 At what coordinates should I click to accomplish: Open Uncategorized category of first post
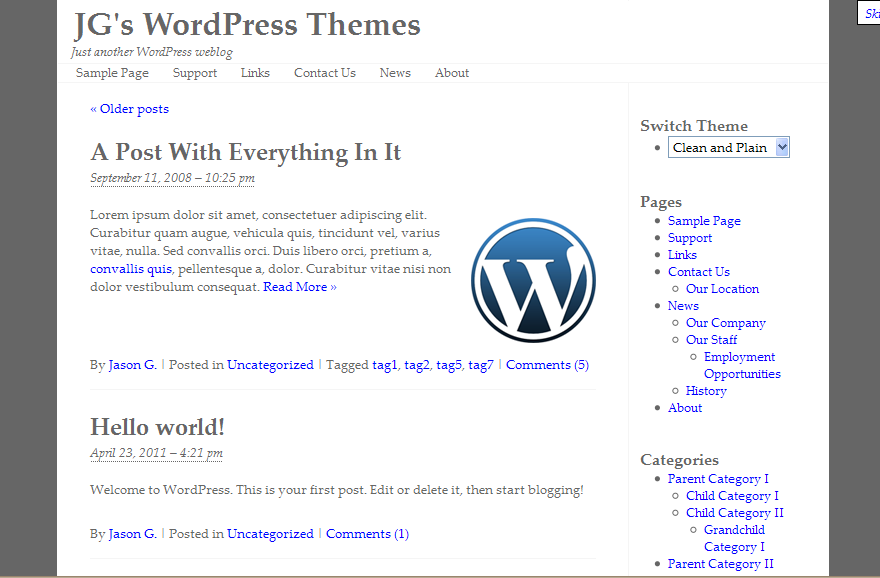(270, 365)
